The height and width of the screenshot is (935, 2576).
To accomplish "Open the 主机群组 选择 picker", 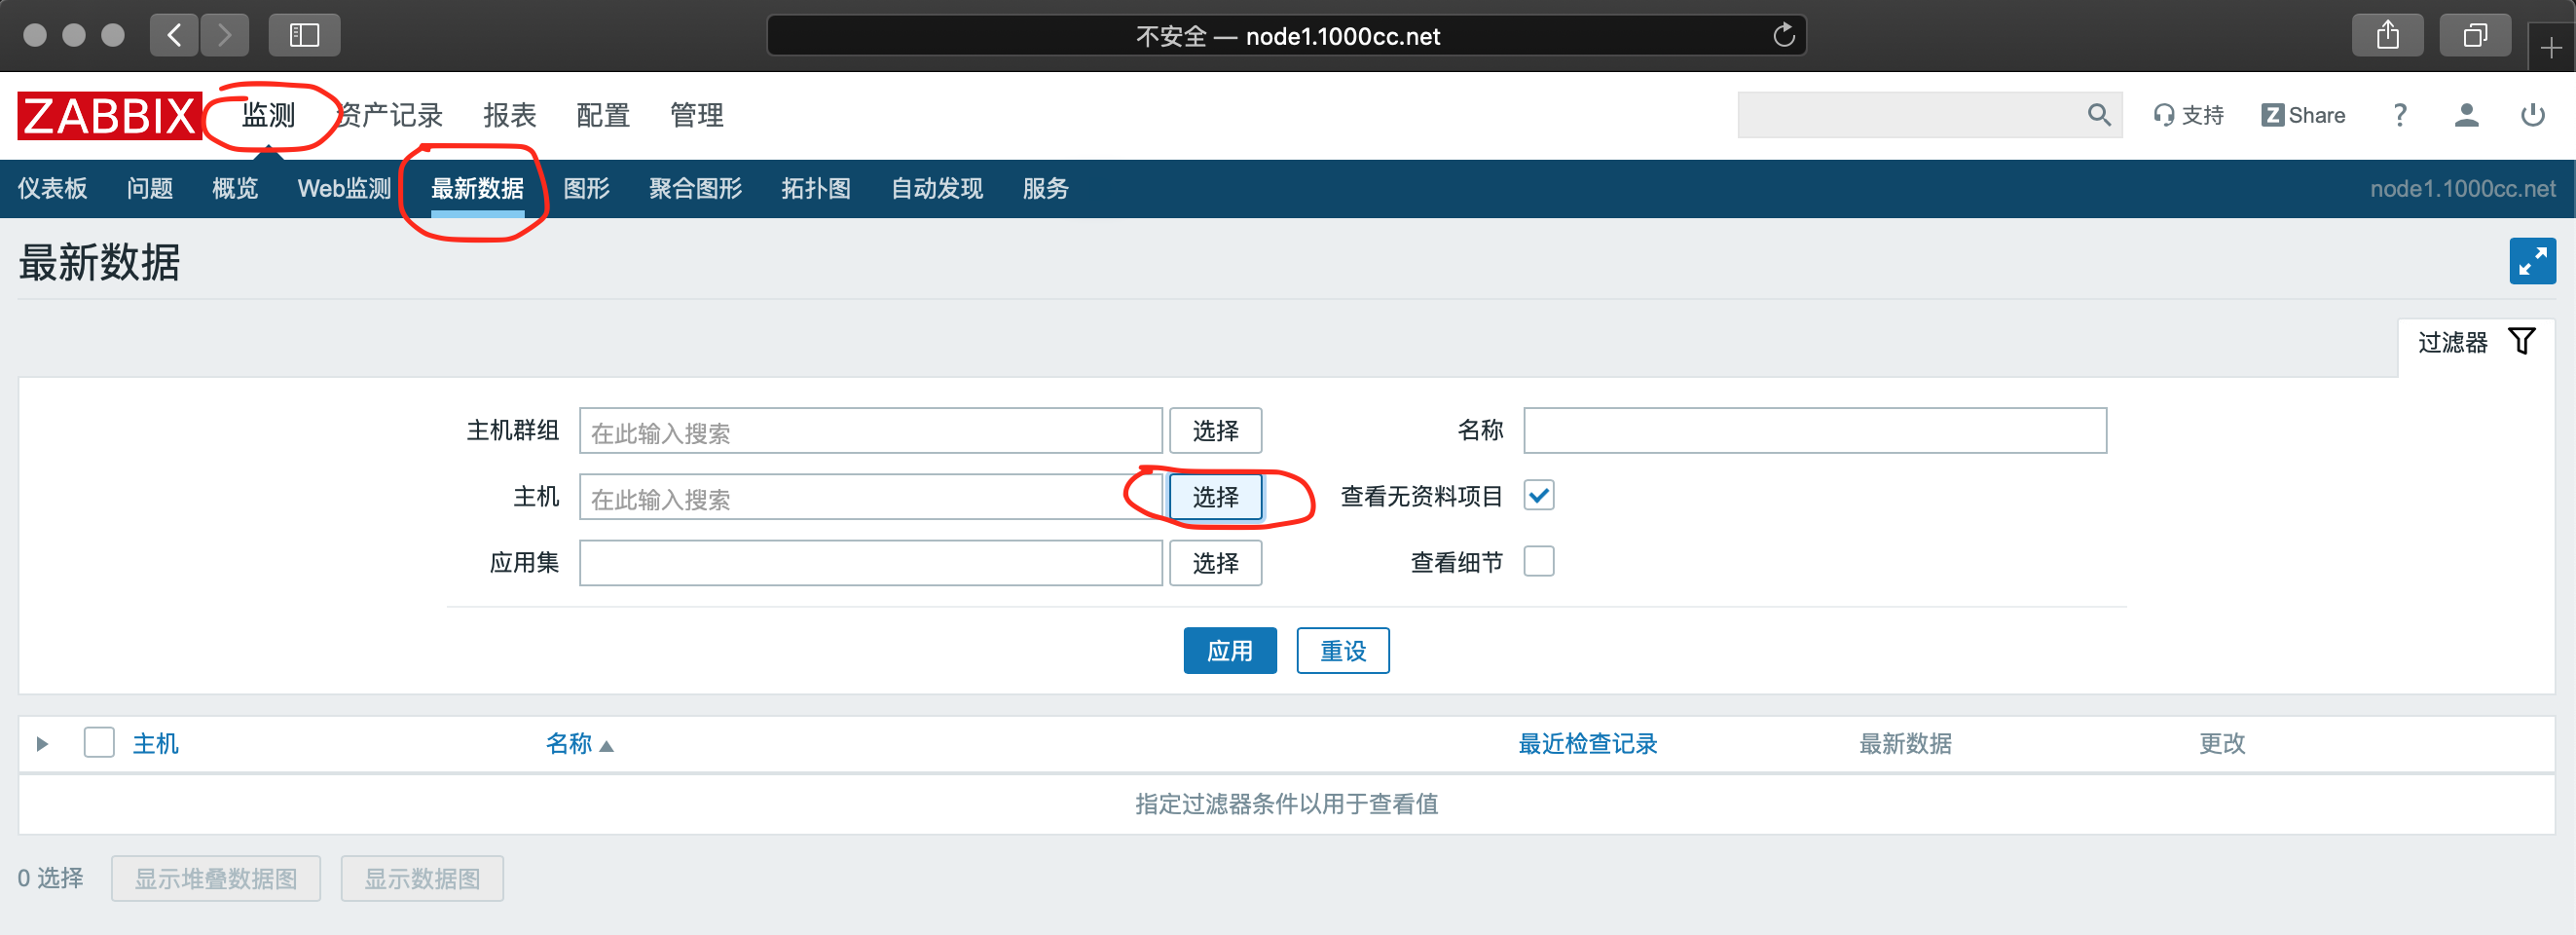I will 1215,431.
